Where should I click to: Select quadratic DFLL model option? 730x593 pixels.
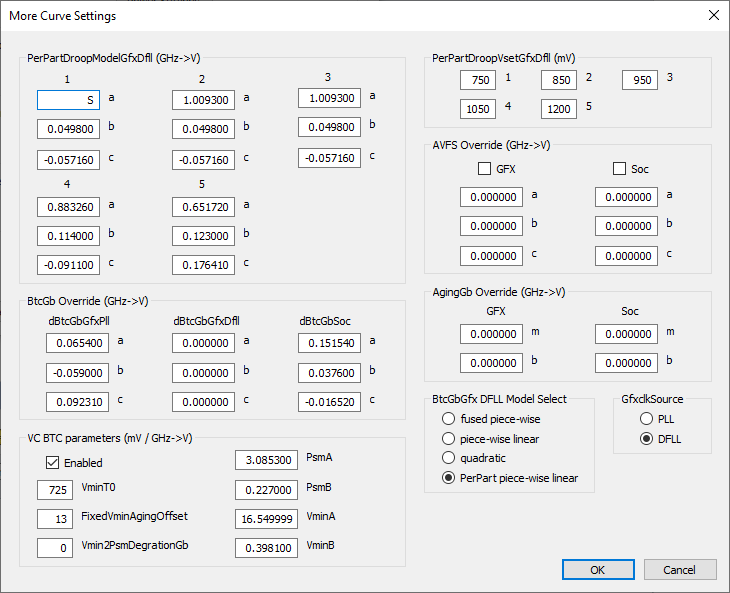click(x=449, y=458)
